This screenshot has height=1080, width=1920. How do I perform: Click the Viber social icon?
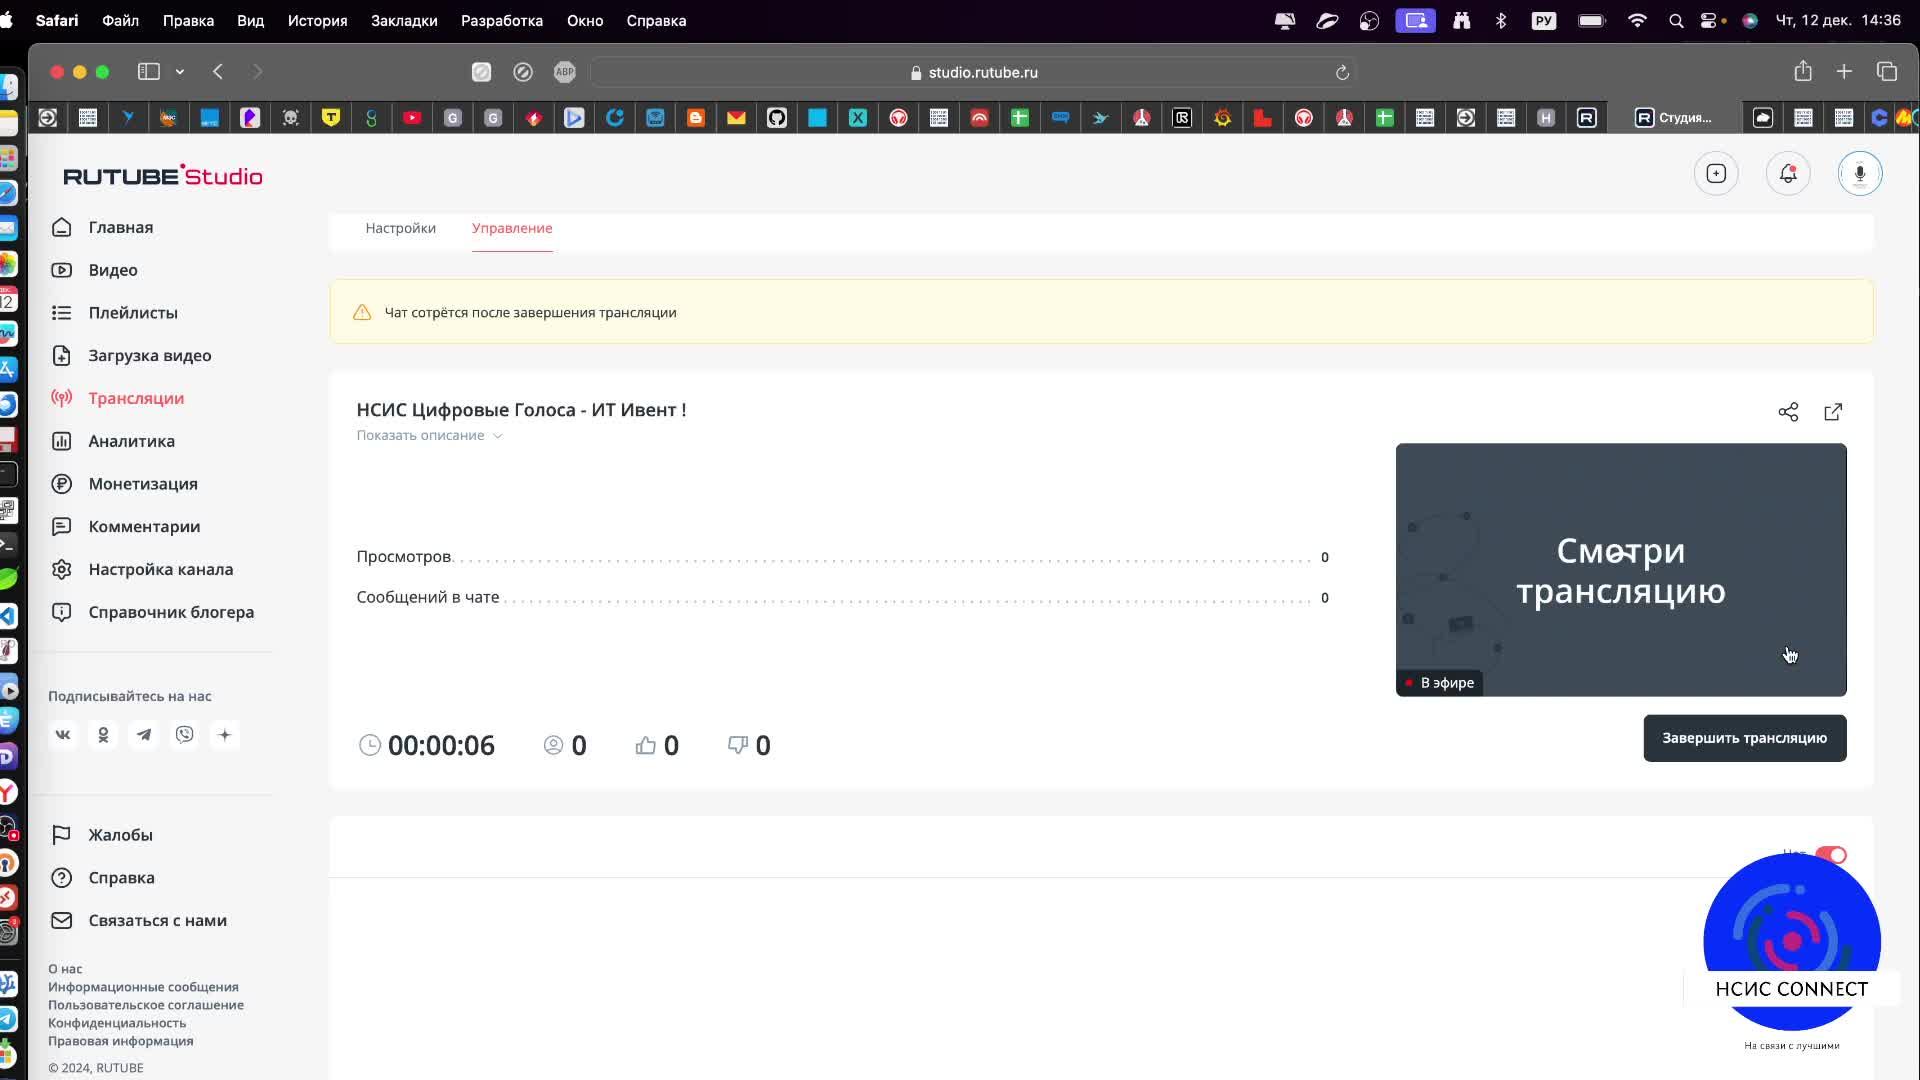[x=185, y=735]
